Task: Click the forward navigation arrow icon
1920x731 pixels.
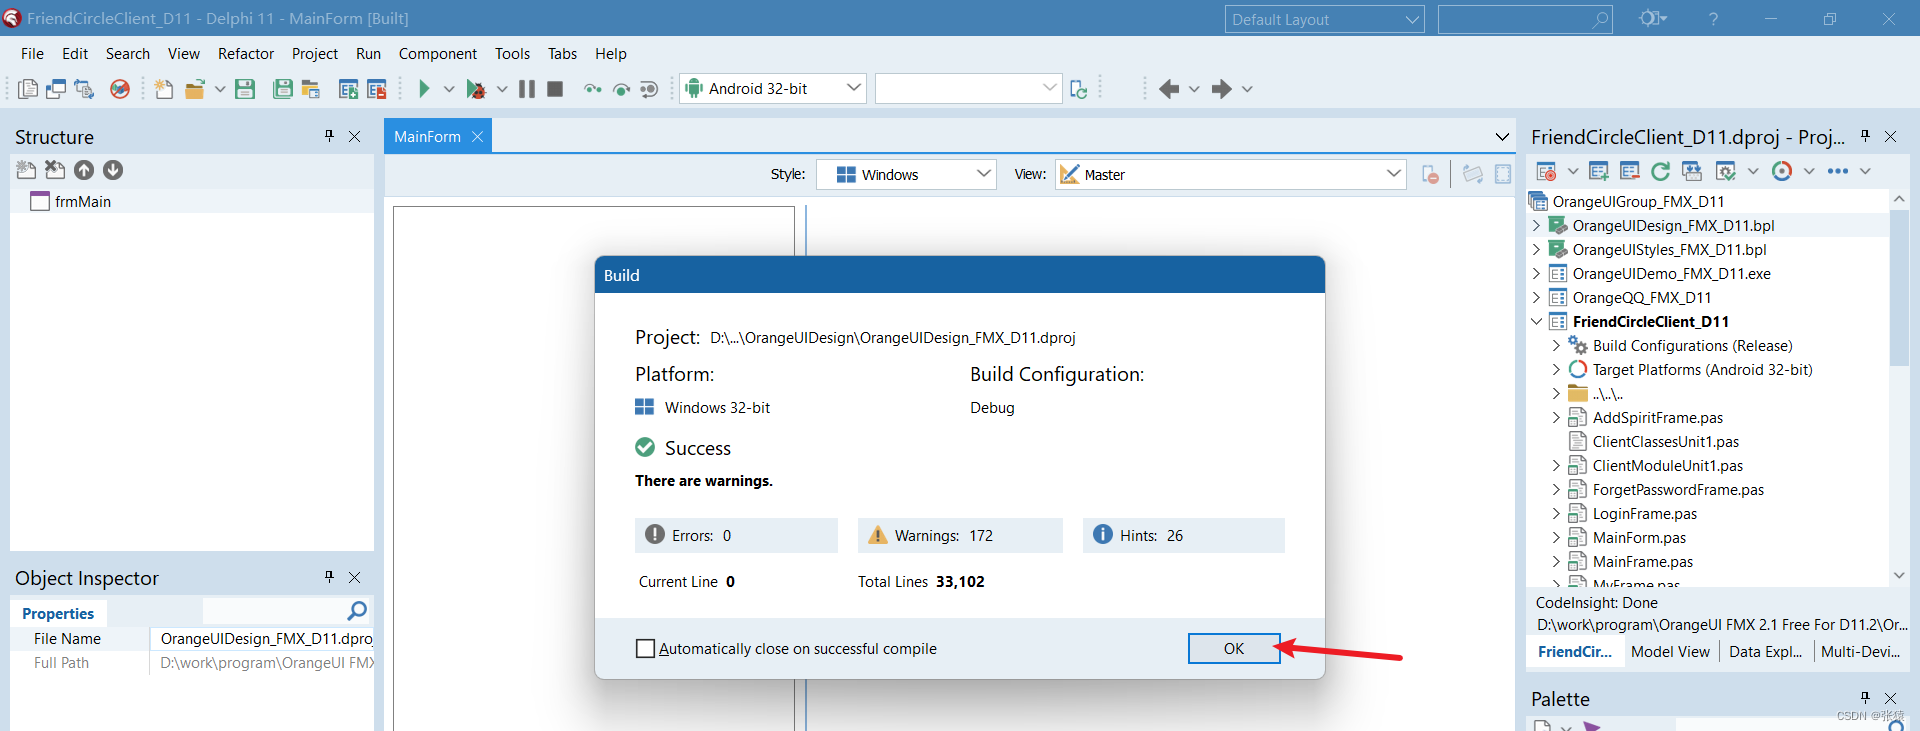Action: click(x=1221, y=89)
